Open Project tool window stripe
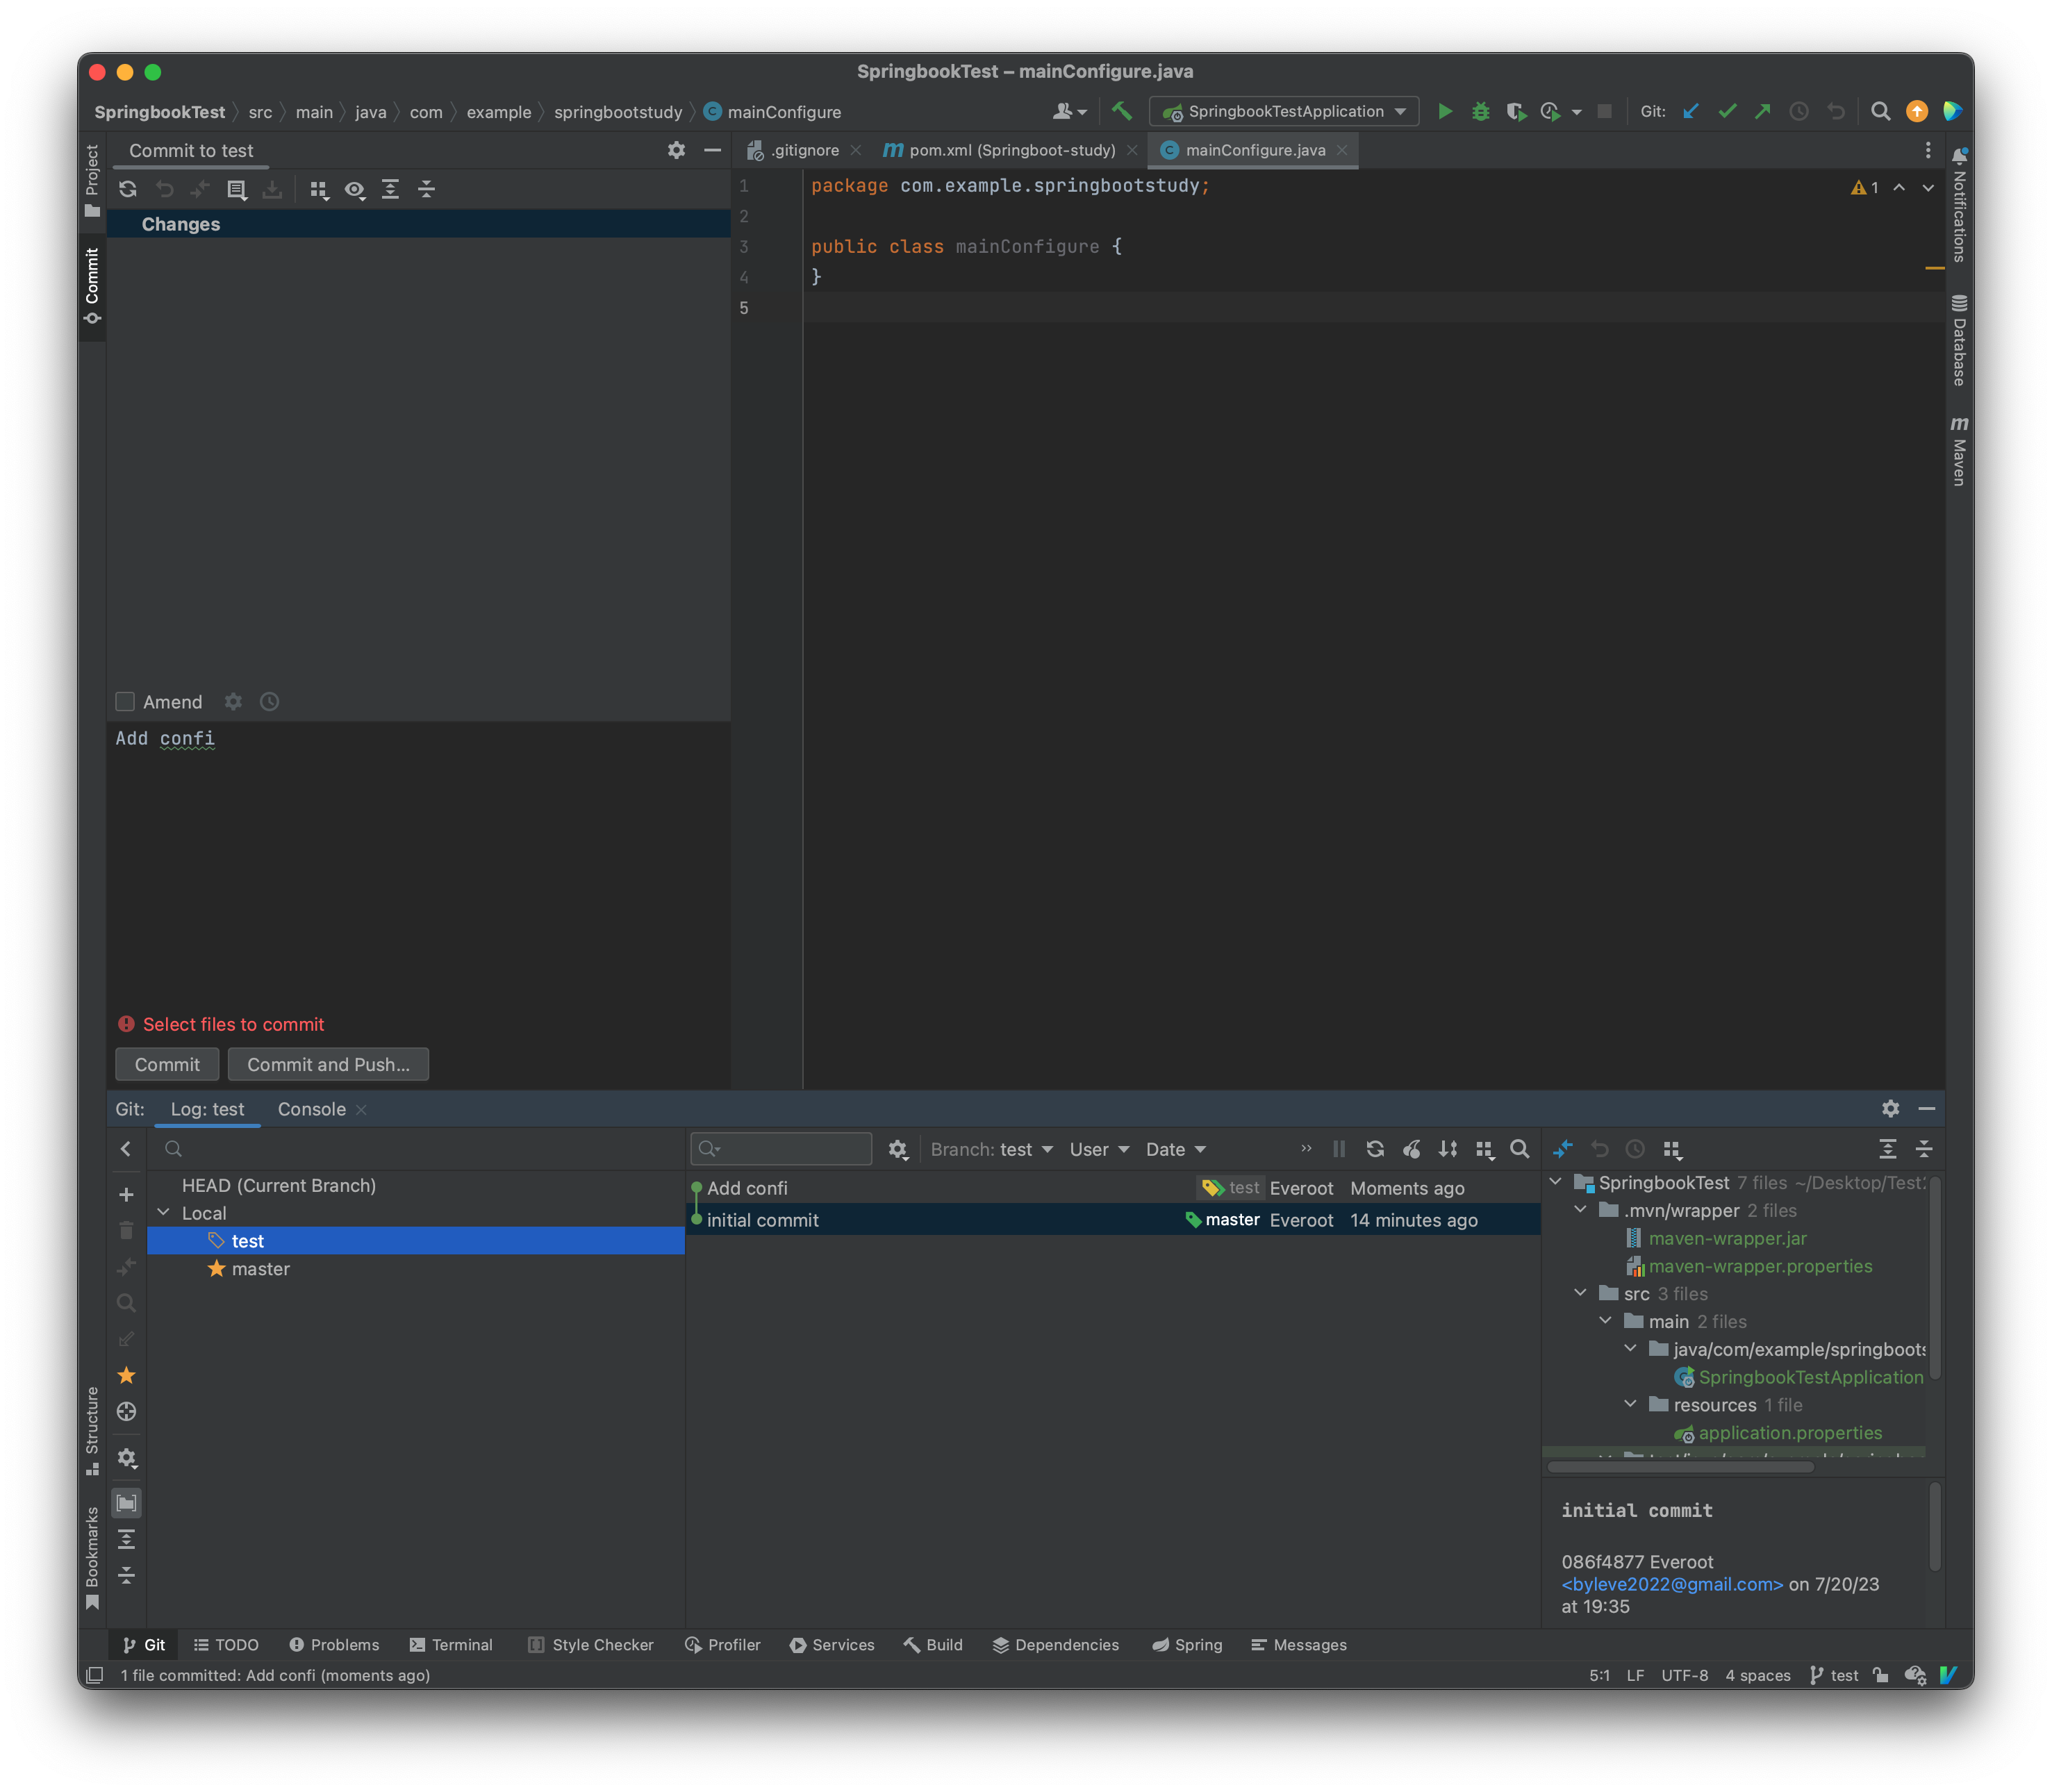This screenshot has width=2052, height=1792. point(92,181)
